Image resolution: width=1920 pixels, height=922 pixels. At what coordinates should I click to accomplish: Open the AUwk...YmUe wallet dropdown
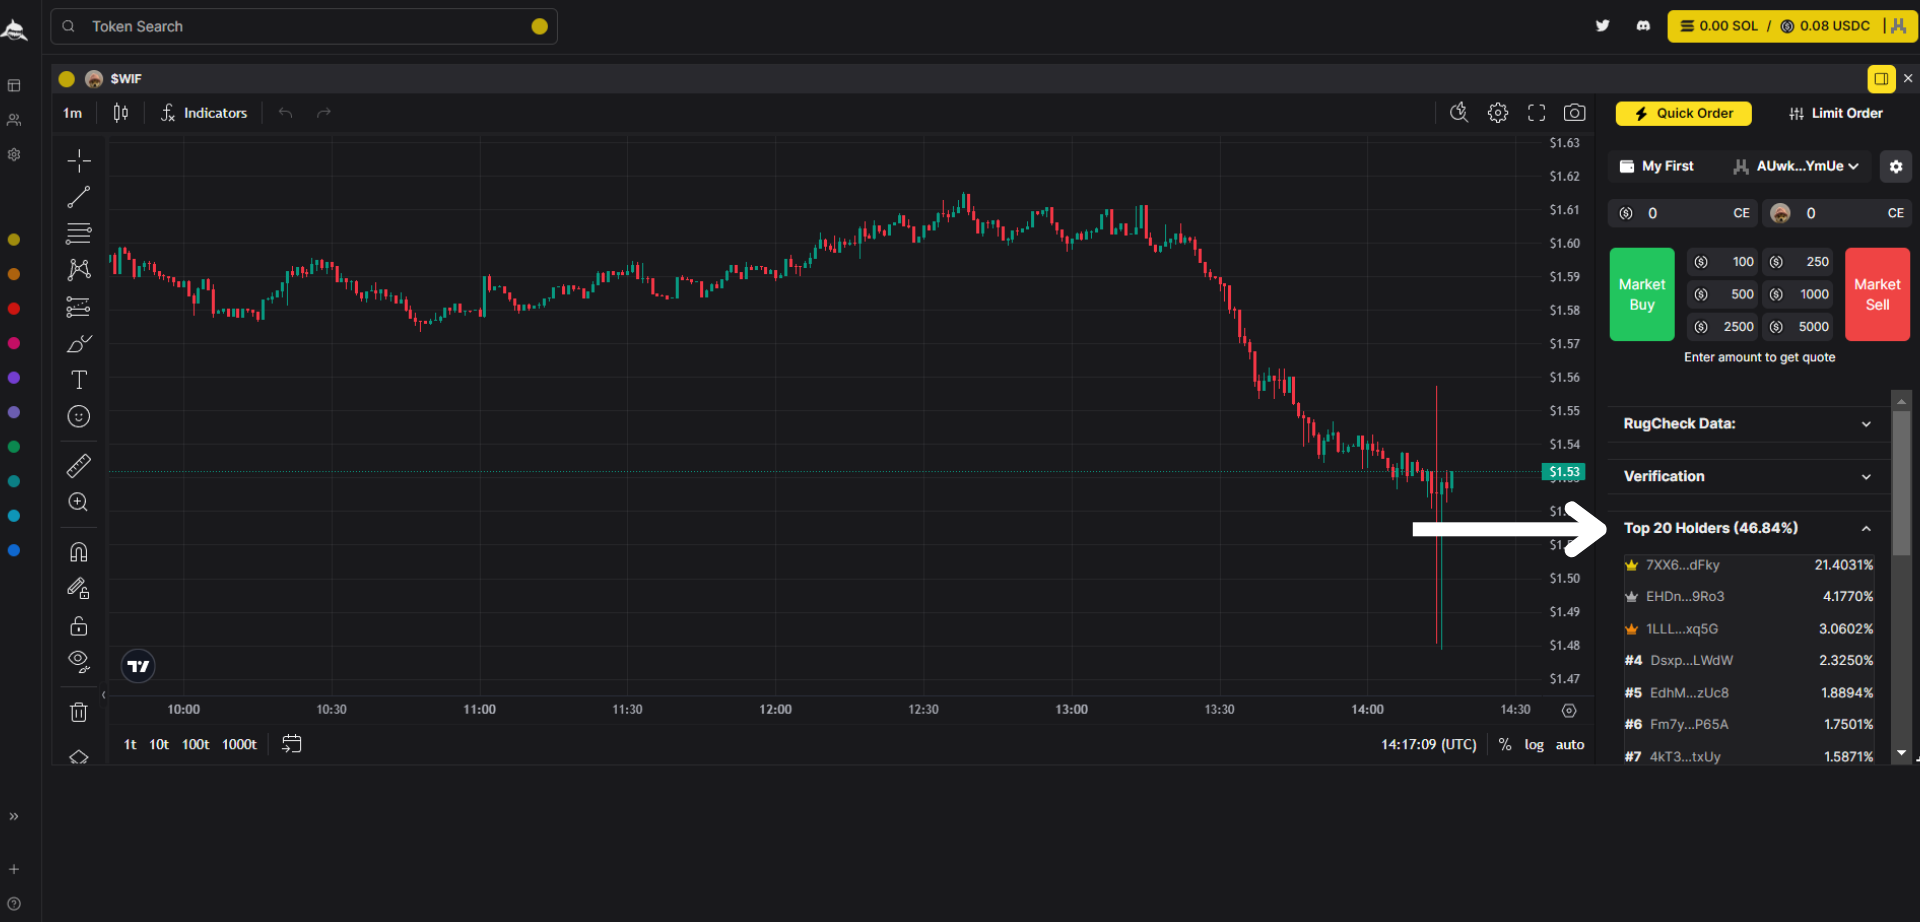point(1797,166)
